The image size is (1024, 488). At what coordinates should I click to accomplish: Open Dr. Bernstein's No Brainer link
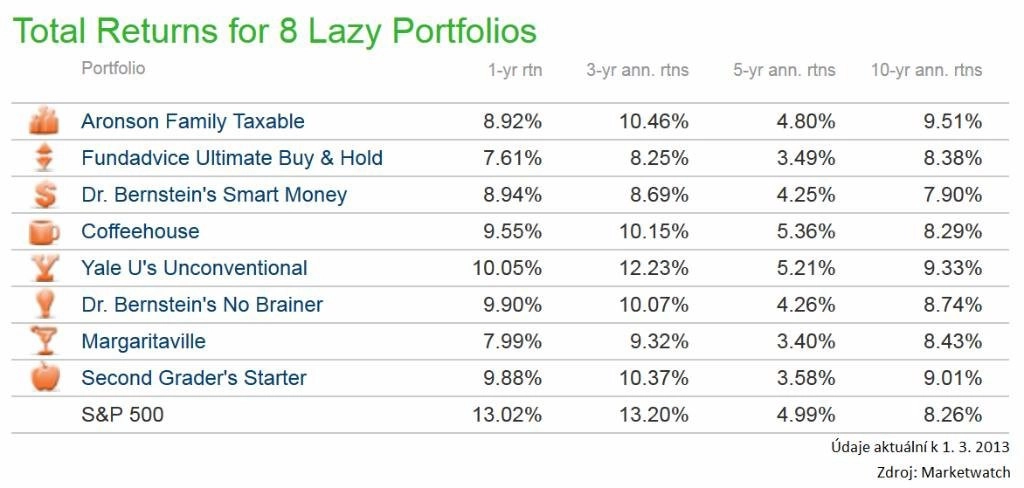pyautogui.click(x=202, y=304)
